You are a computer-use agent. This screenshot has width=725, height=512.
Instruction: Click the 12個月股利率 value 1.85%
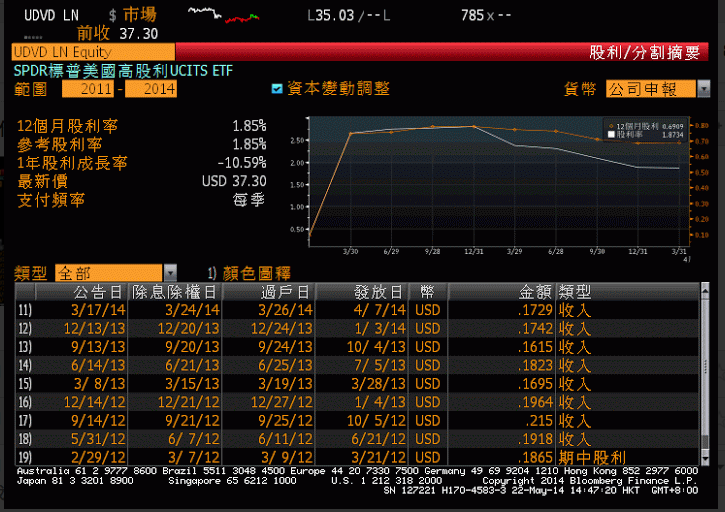(x=249, y=126)
